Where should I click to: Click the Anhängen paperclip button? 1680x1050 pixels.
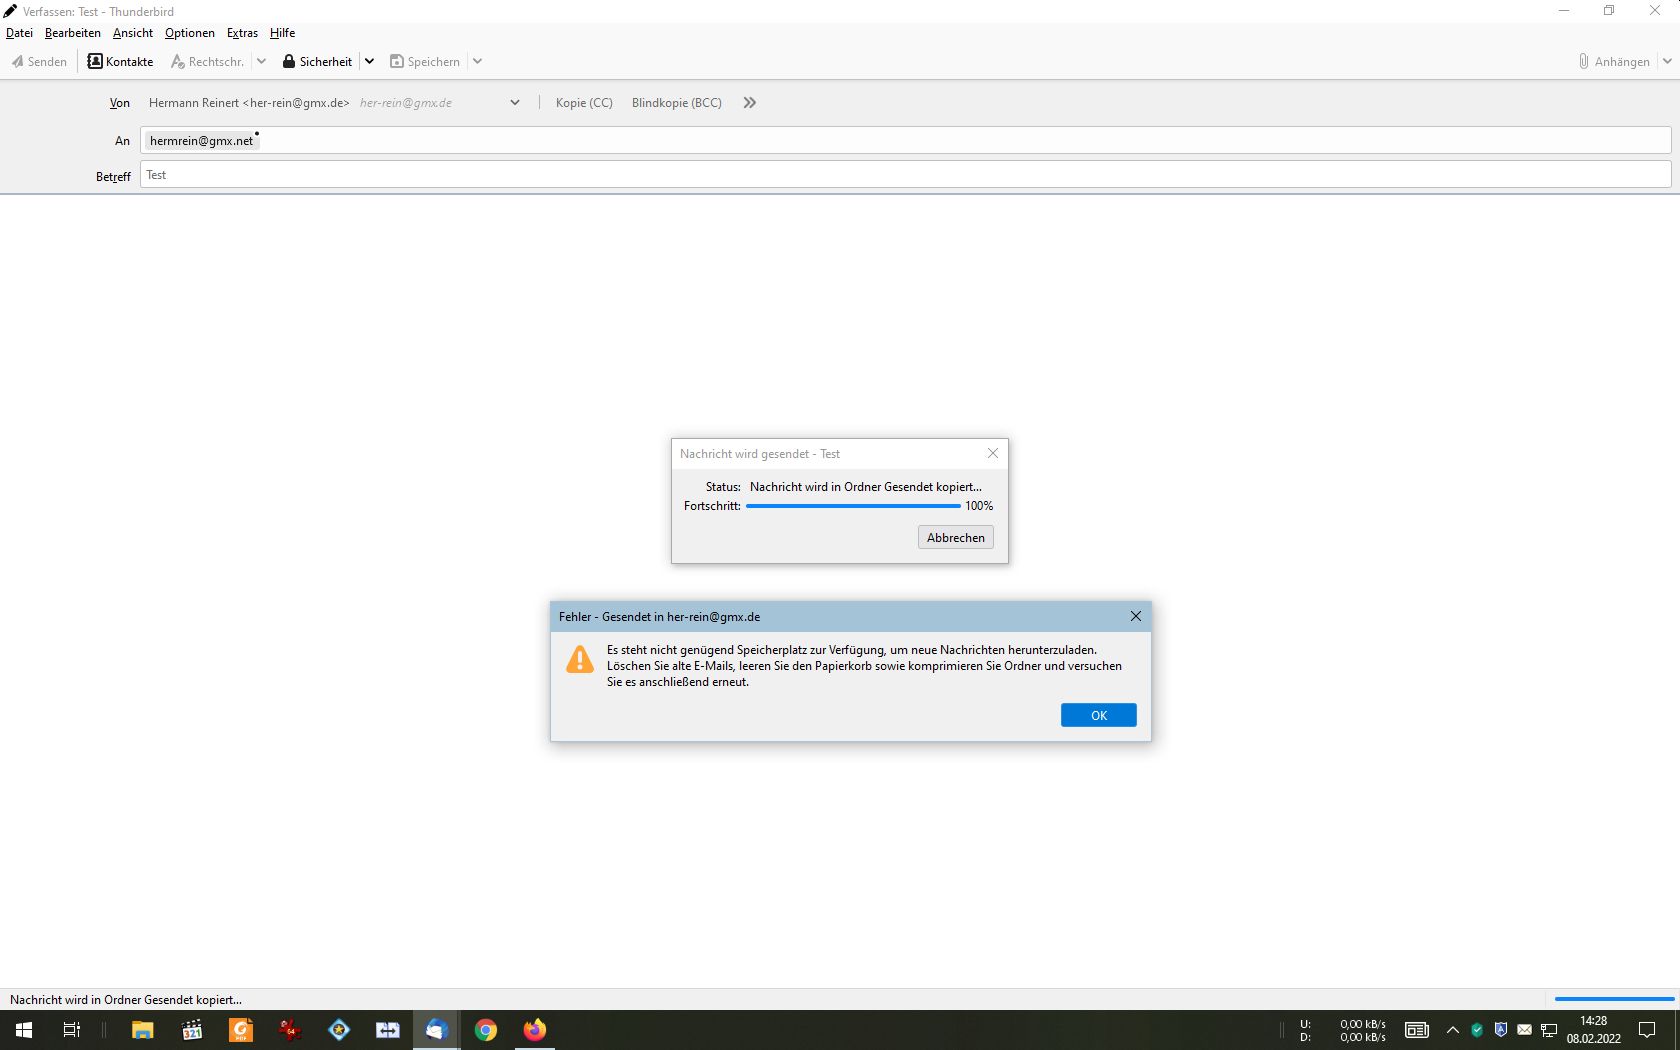[1614, 62]
